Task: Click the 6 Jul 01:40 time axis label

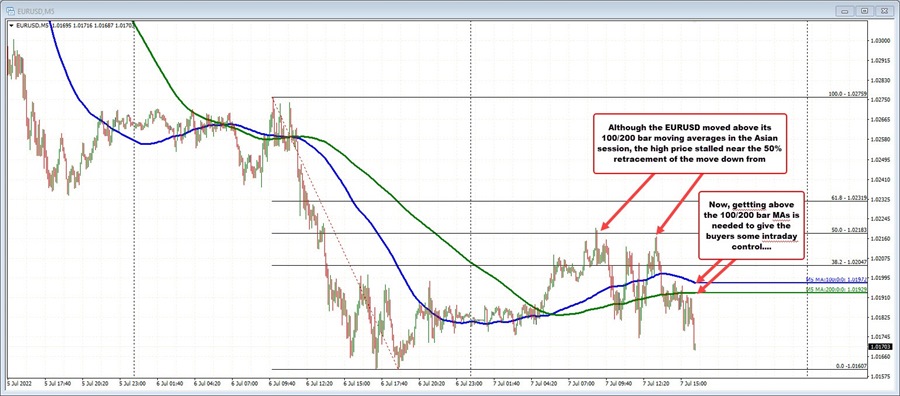Action: (171, 382)
